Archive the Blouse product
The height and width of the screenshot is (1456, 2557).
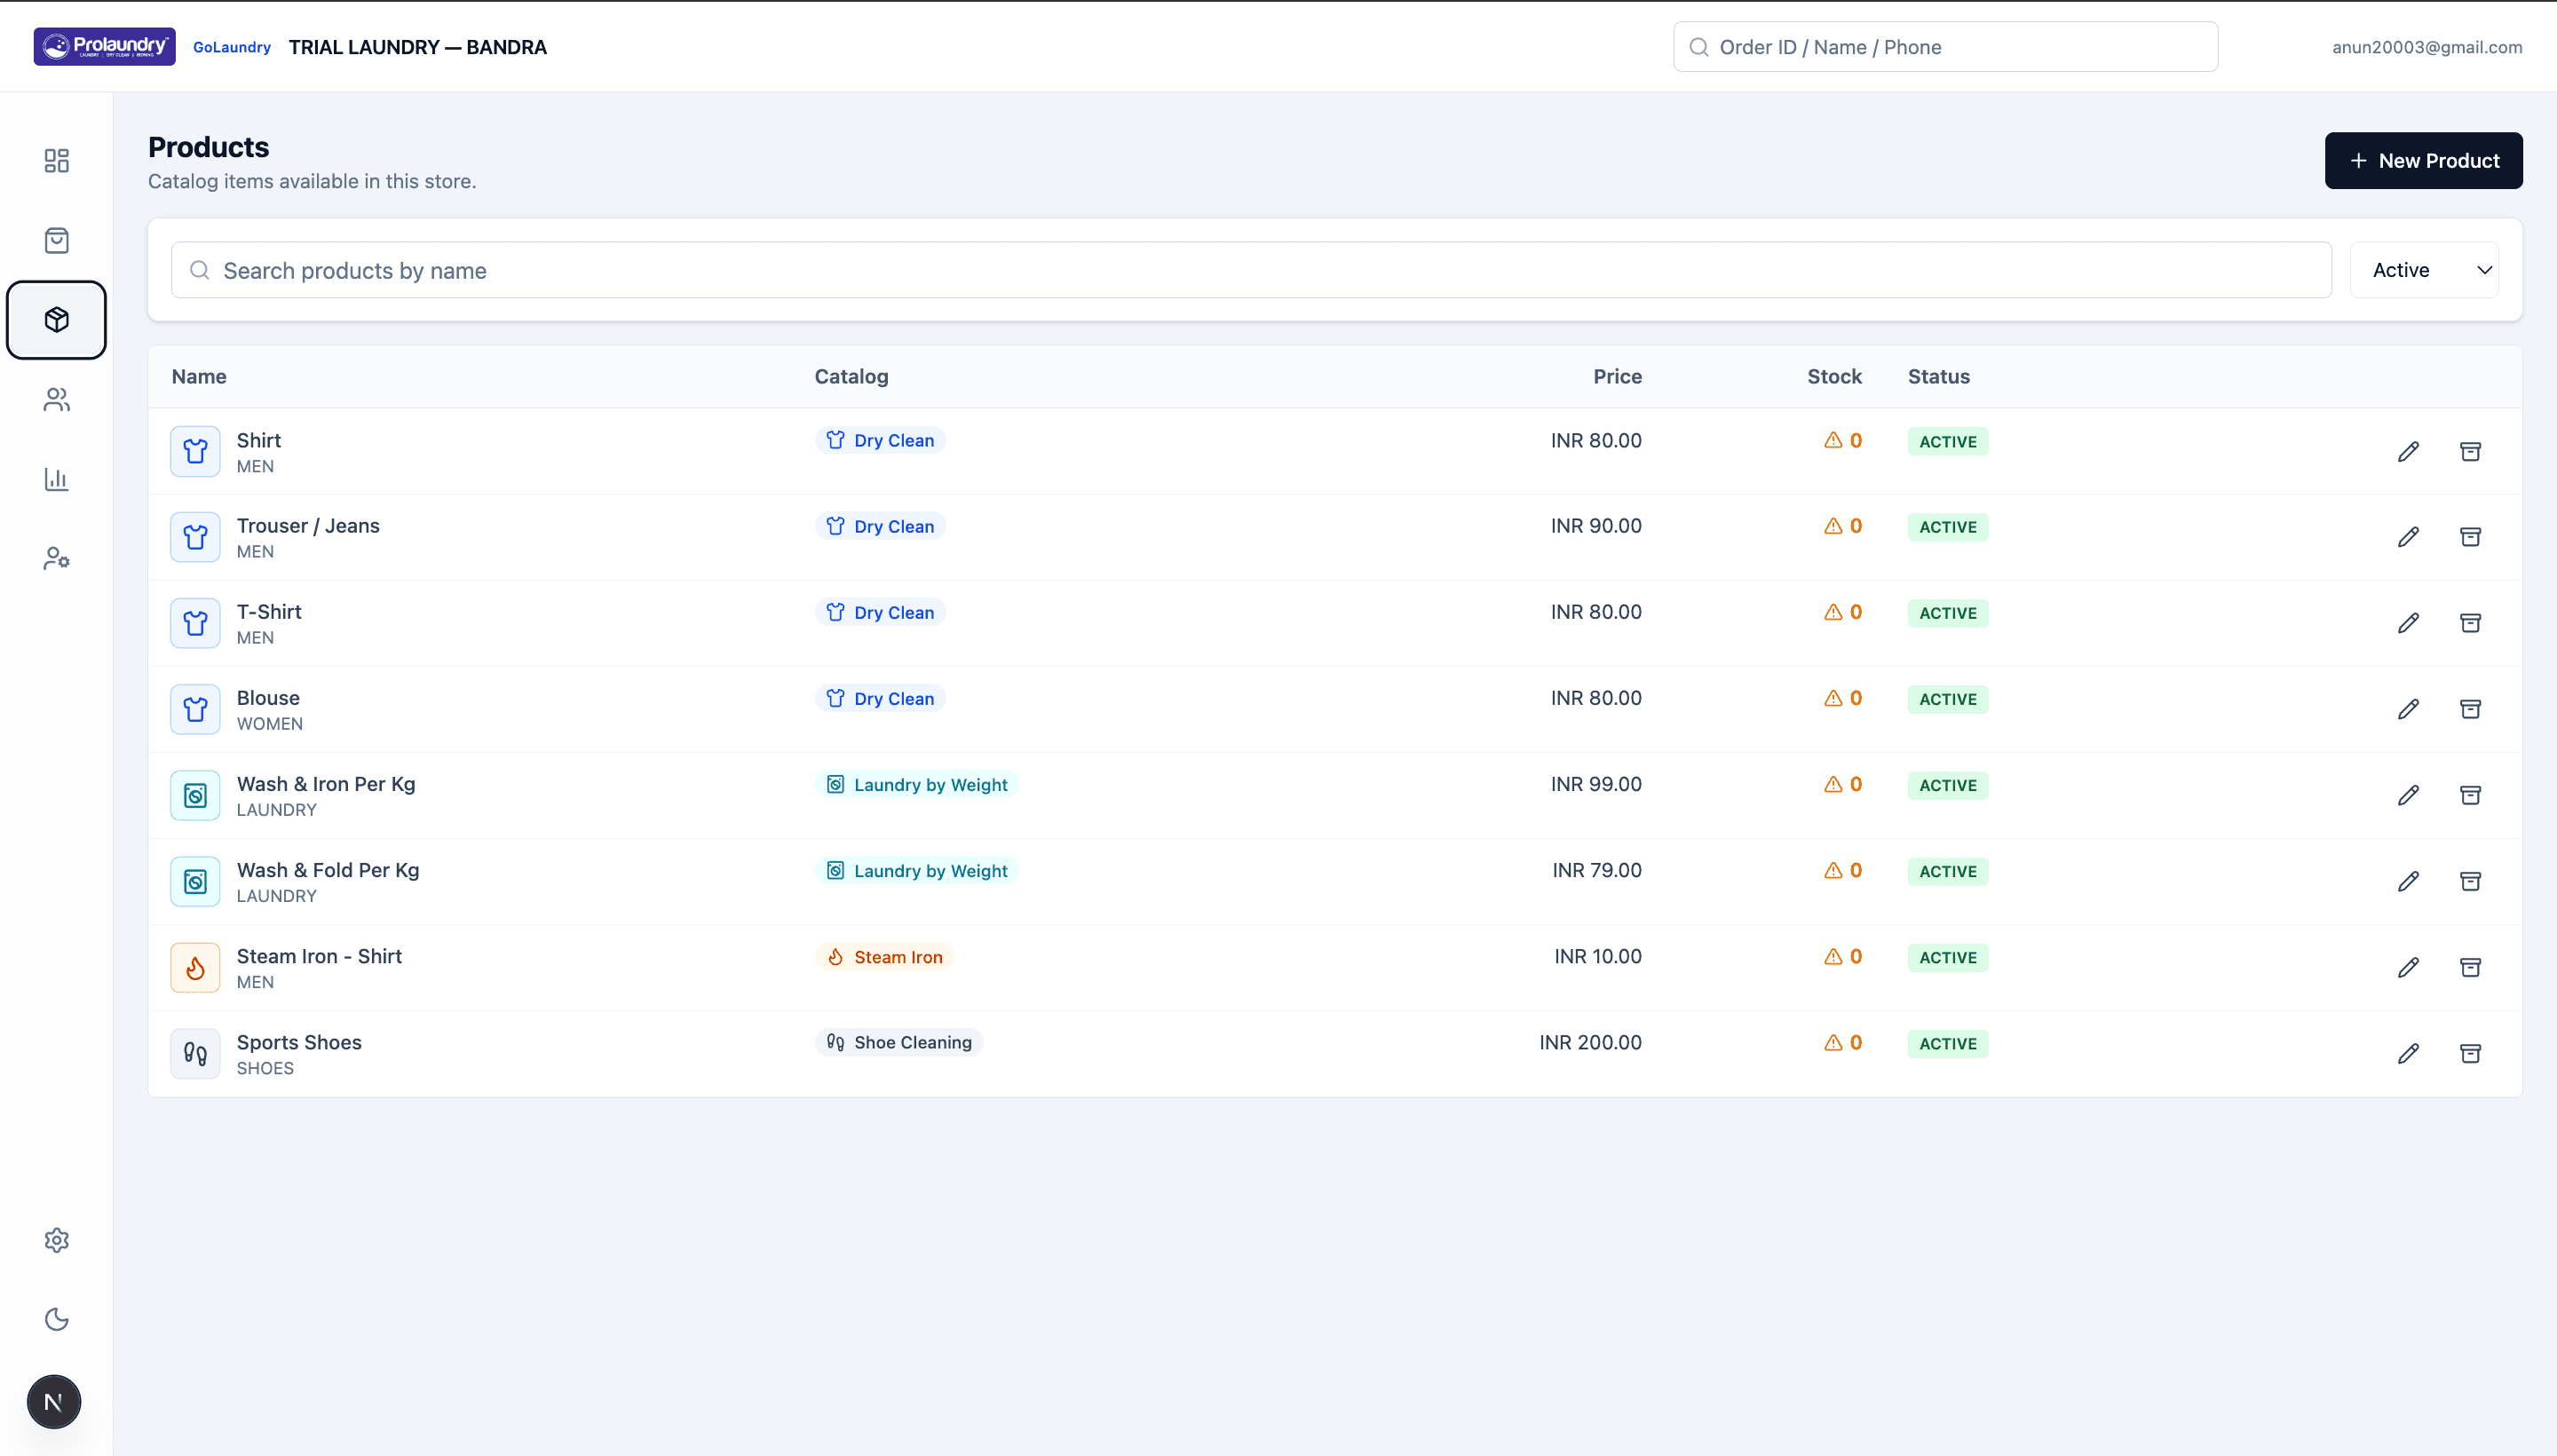[2470, 709]
